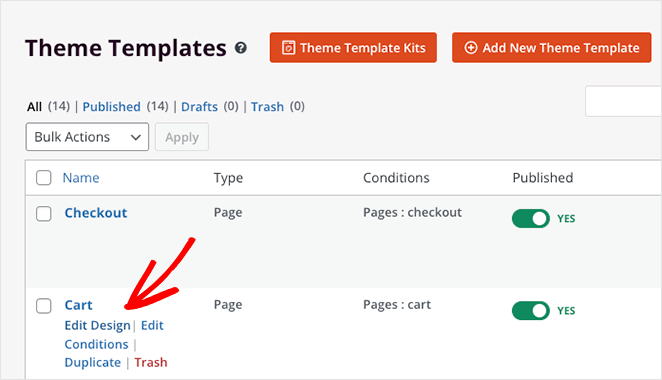Show Drafts templates filter
Viewport: 662px width, 380px height.
199,106
